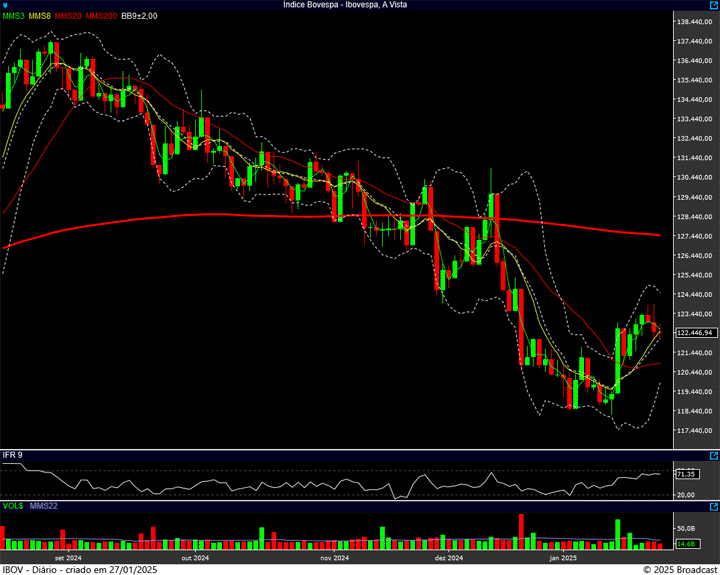Click the 'set 2024' date on time axis
Image resolution: width=720 pixels, height=575 pixels.
[68, 557]
